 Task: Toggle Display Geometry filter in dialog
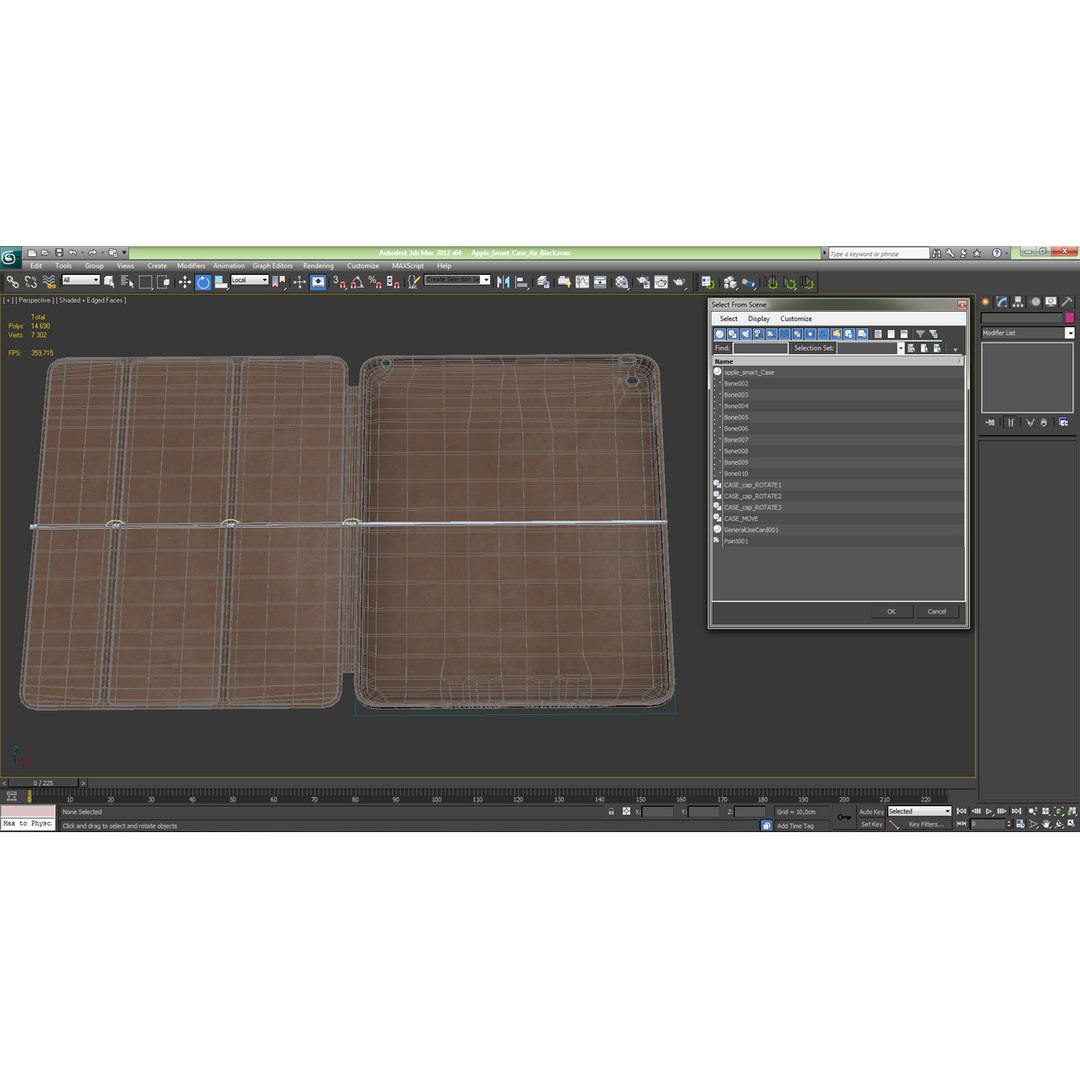tap(720, 334)
